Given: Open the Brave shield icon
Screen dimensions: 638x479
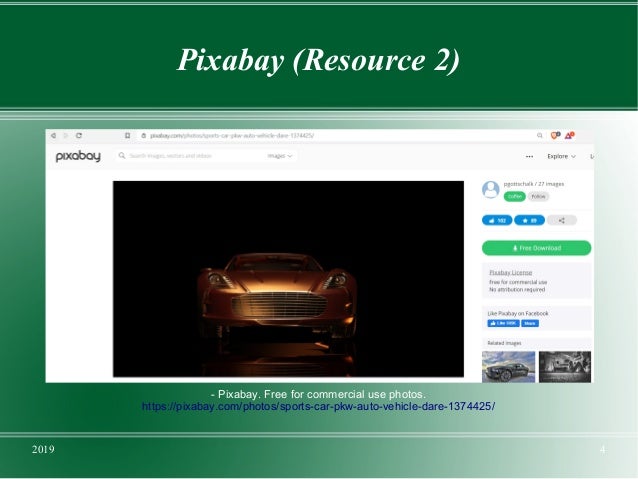Looking at the screenshot, I should click(x=555, y=135).
